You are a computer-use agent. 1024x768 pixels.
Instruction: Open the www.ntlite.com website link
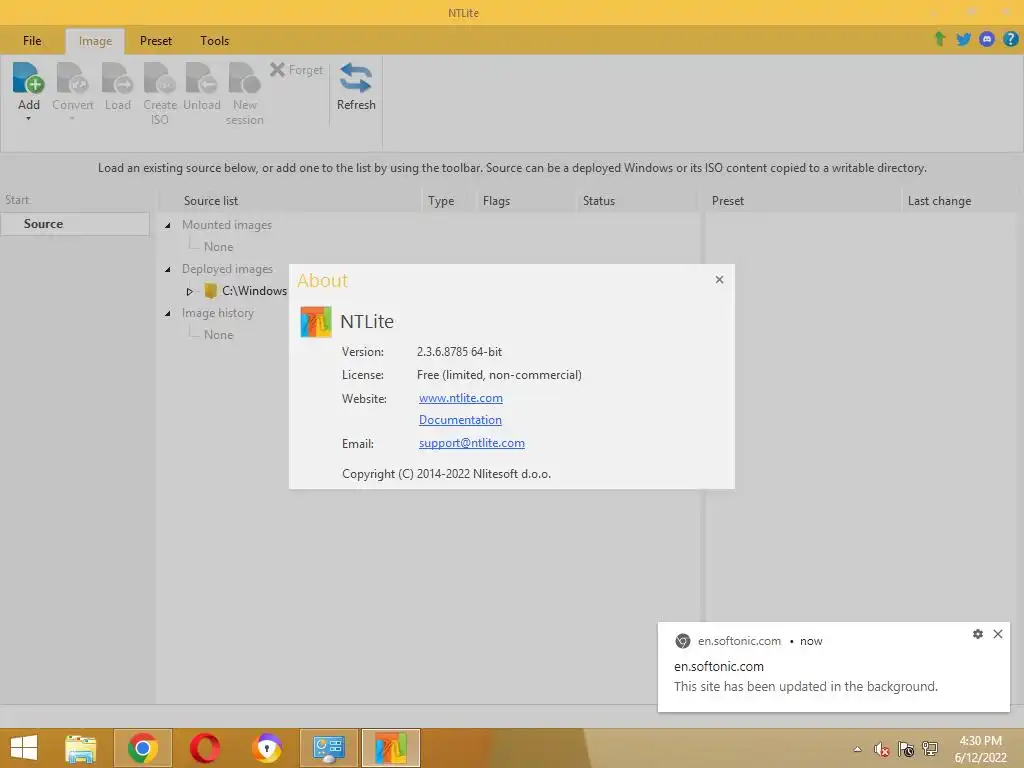(x=460, y=398)
